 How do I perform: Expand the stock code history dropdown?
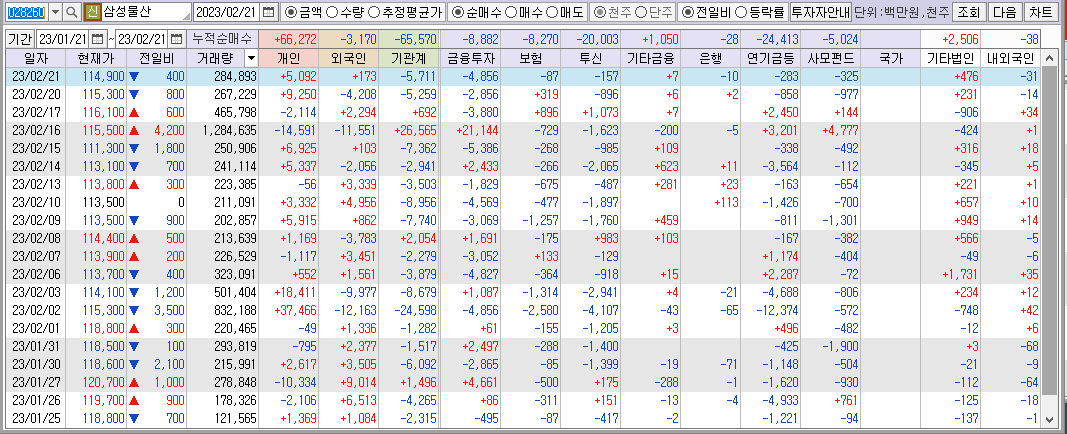pos(56,12)
